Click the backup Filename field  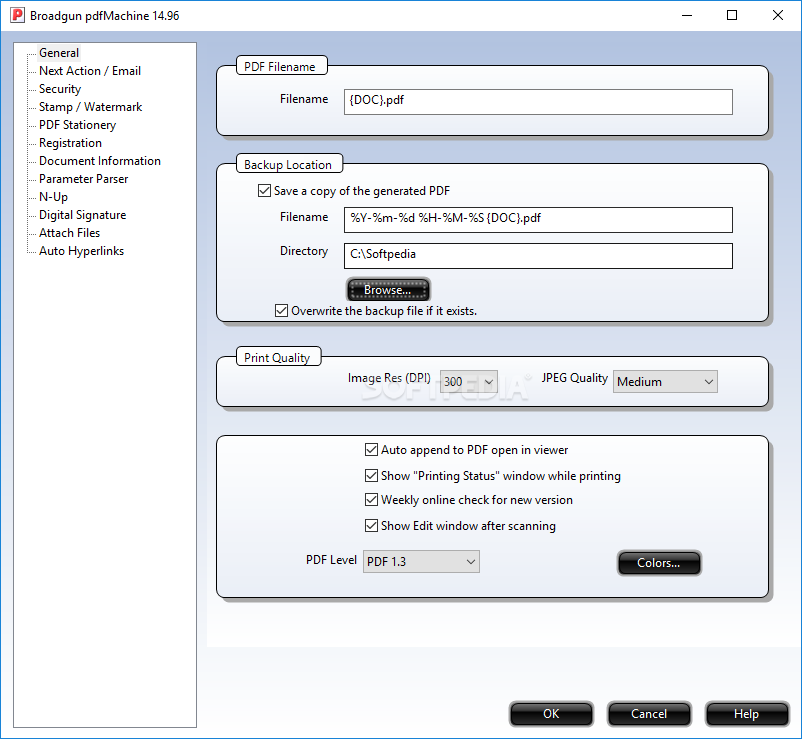coord(538,220)
